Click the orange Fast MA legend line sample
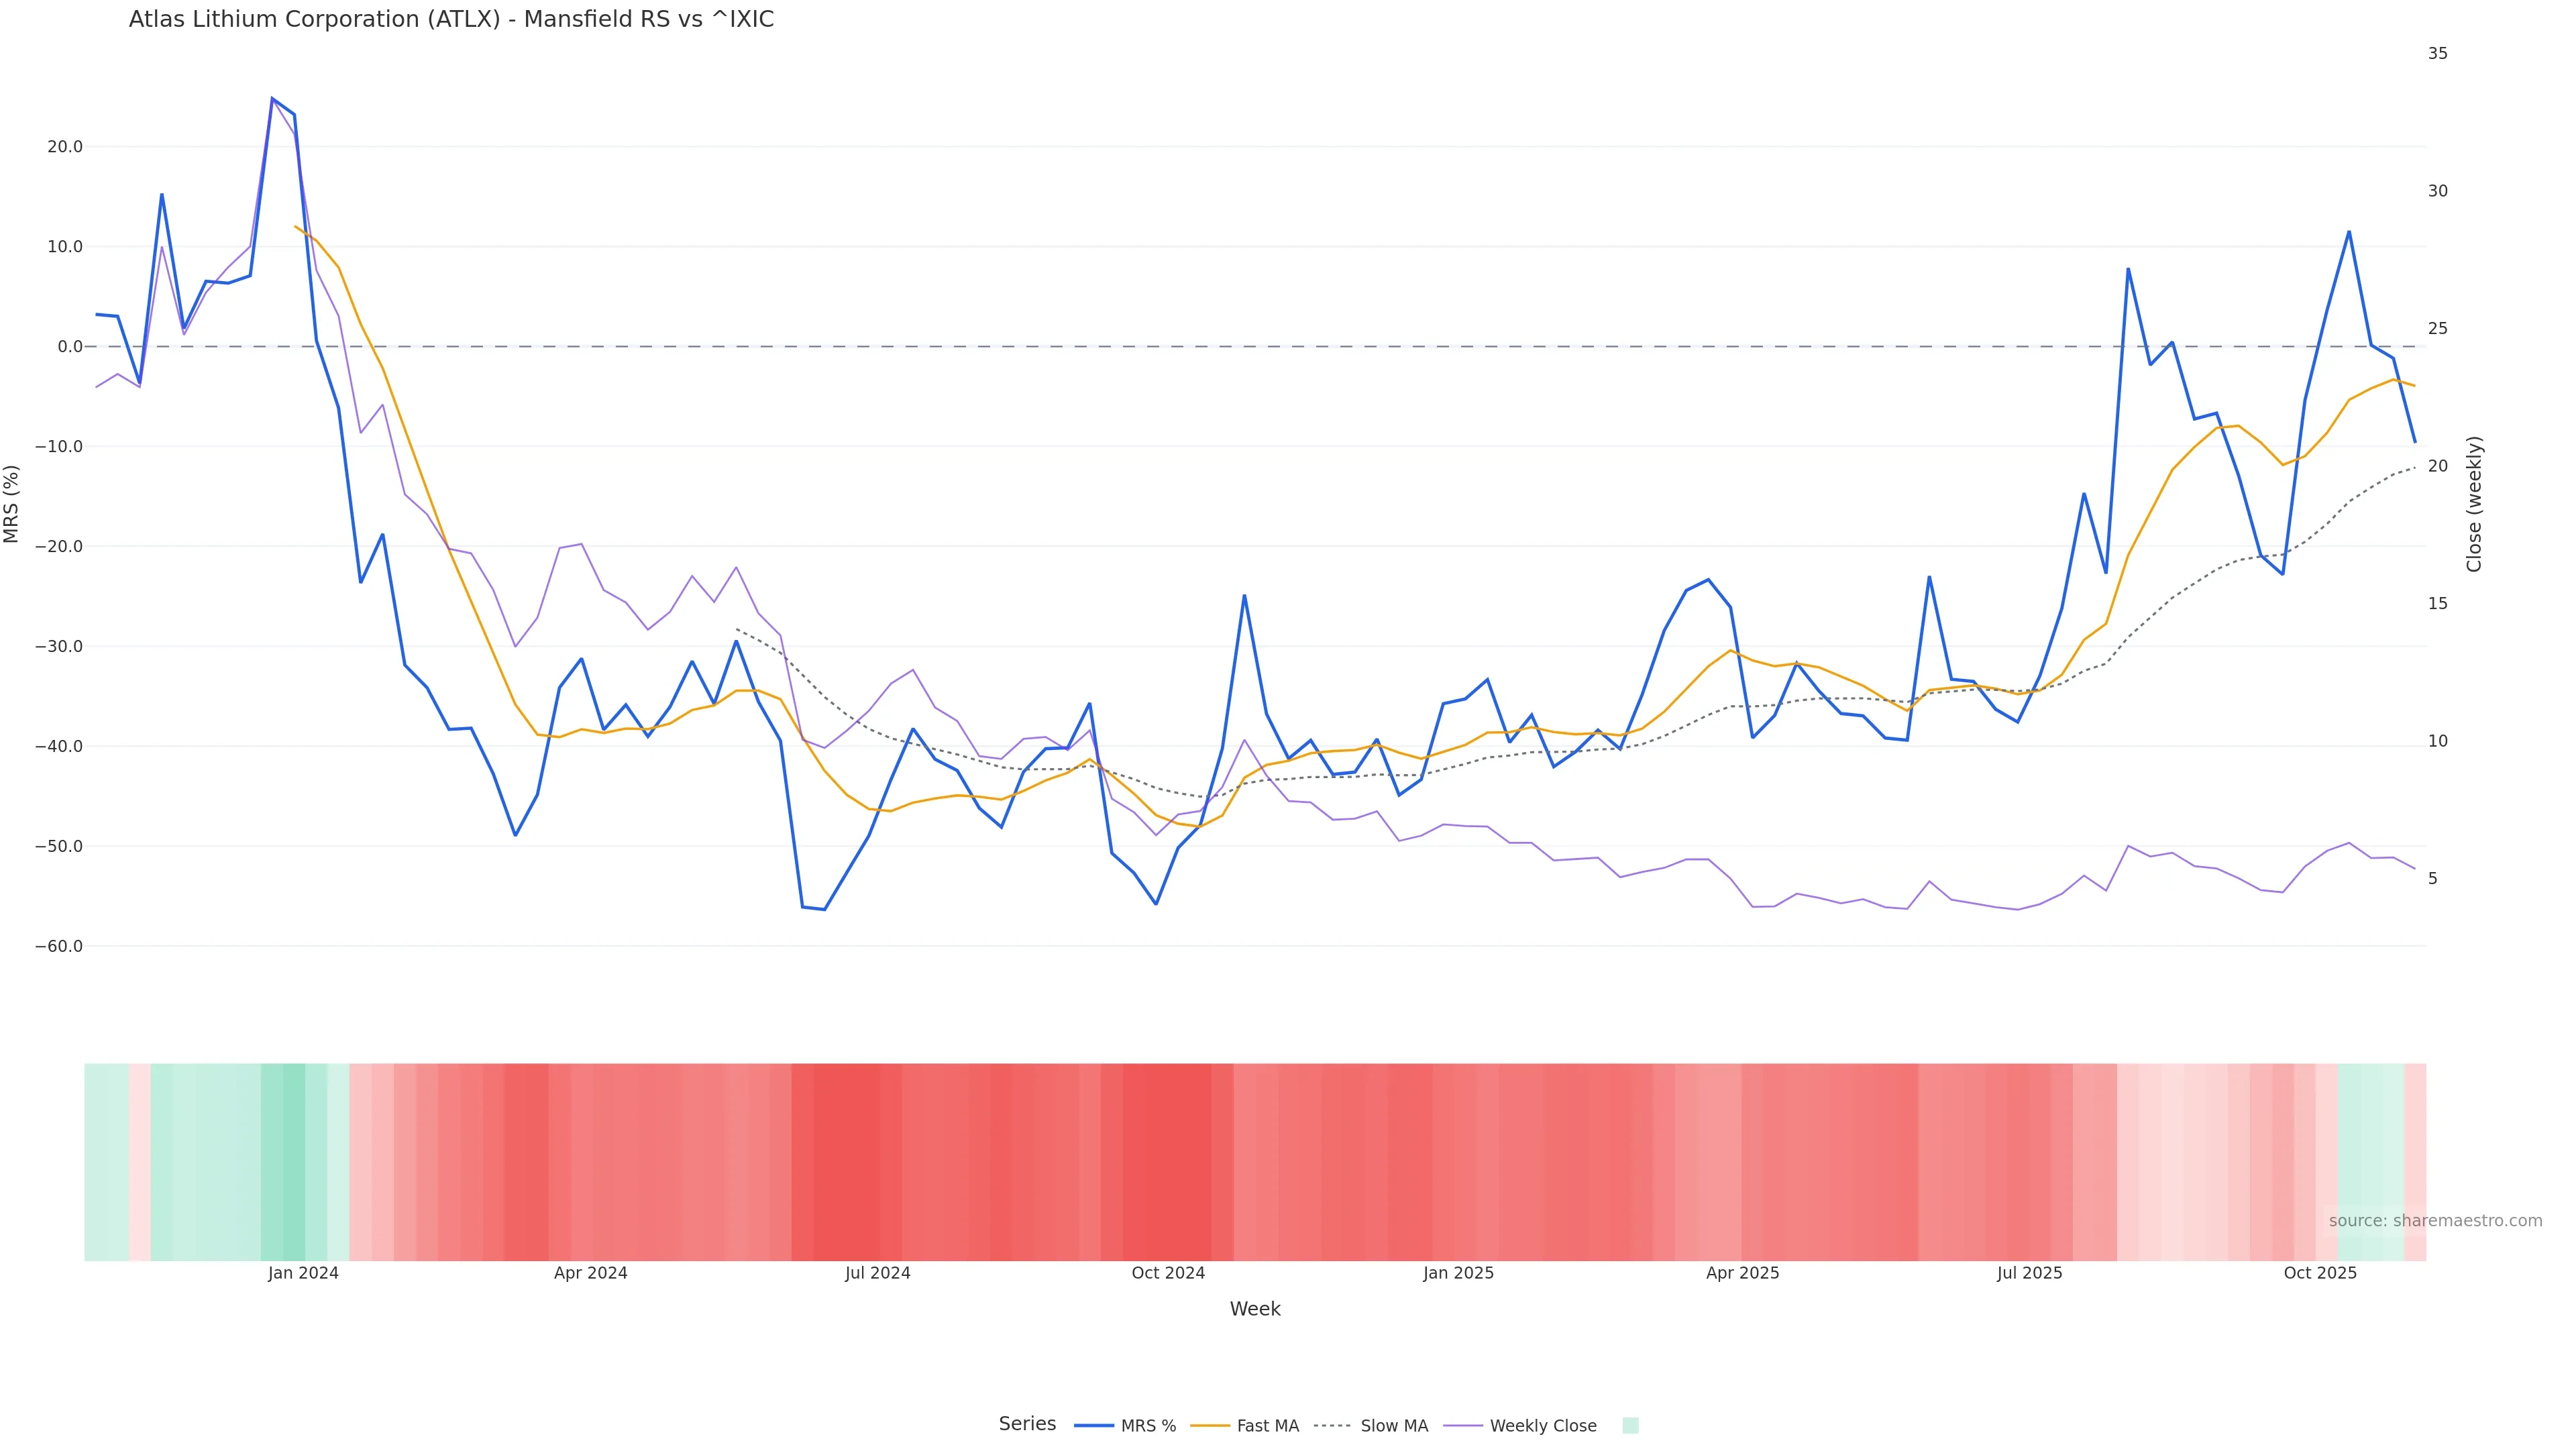Screen dimensions: 2576x1449 1210,1426
